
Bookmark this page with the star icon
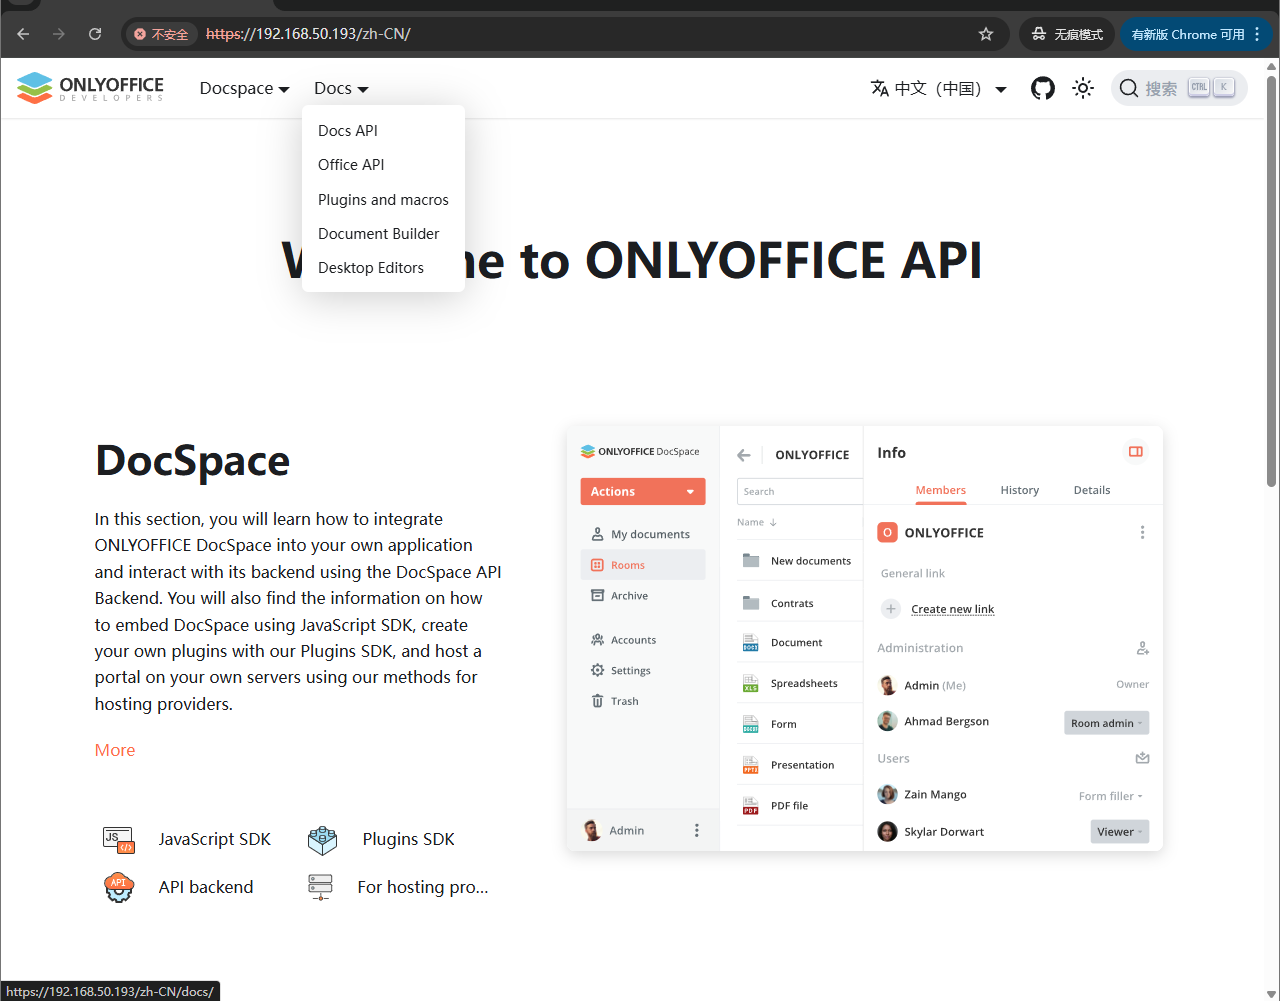click(x=986, y=34)
